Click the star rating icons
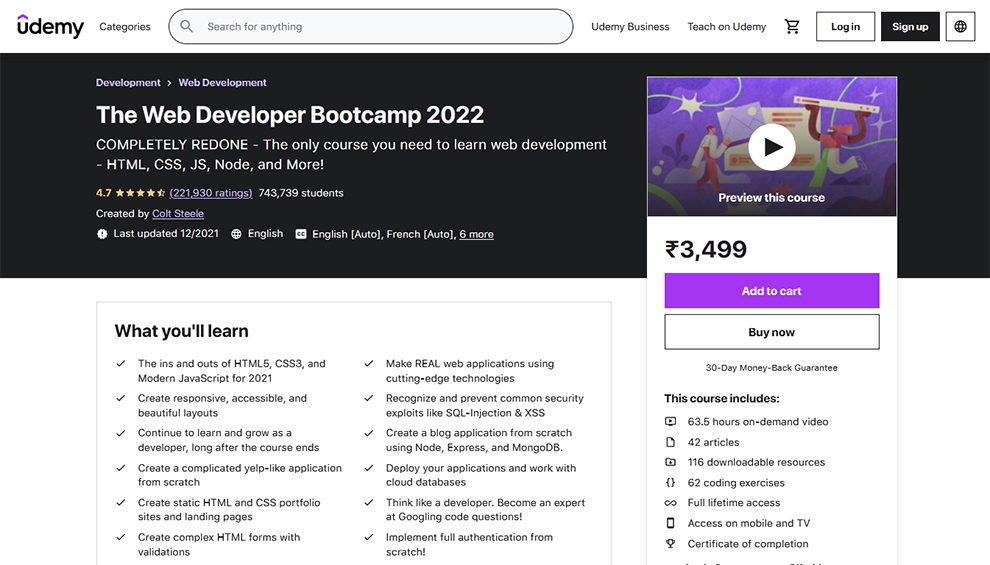990x565 pixels. pos(140,193)
